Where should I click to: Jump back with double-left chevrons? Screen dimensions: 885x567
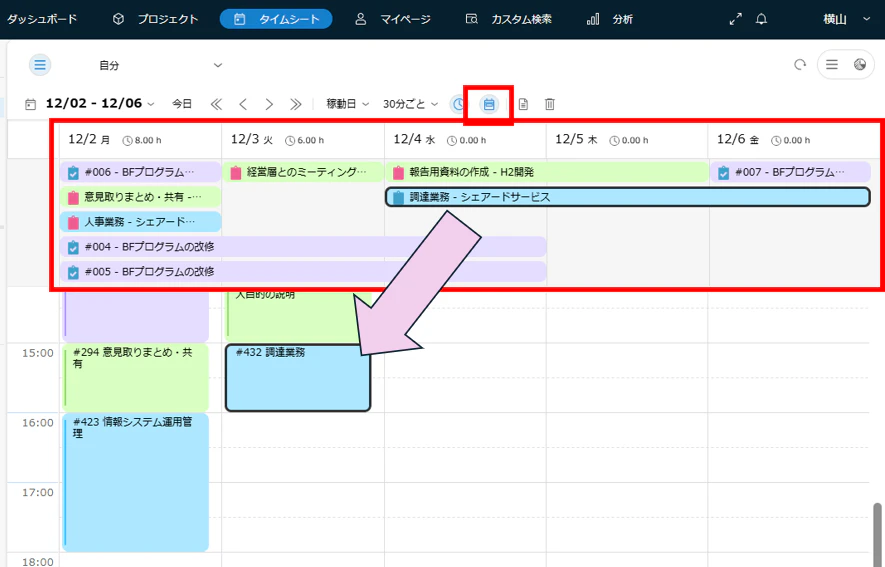point(216,104)
